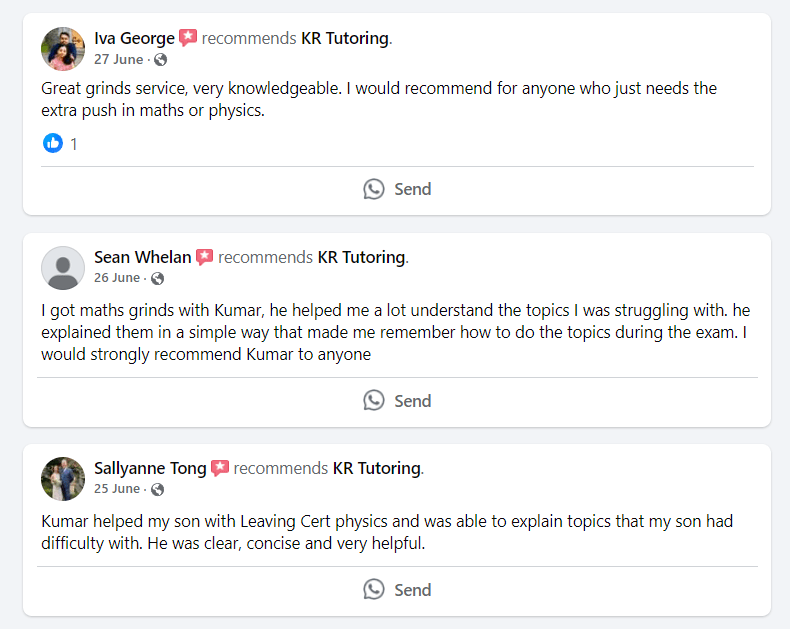The height and width of the screenshot is (629, 790).
Task: Open Sean Whelan's profile name link
Action: 142,257
